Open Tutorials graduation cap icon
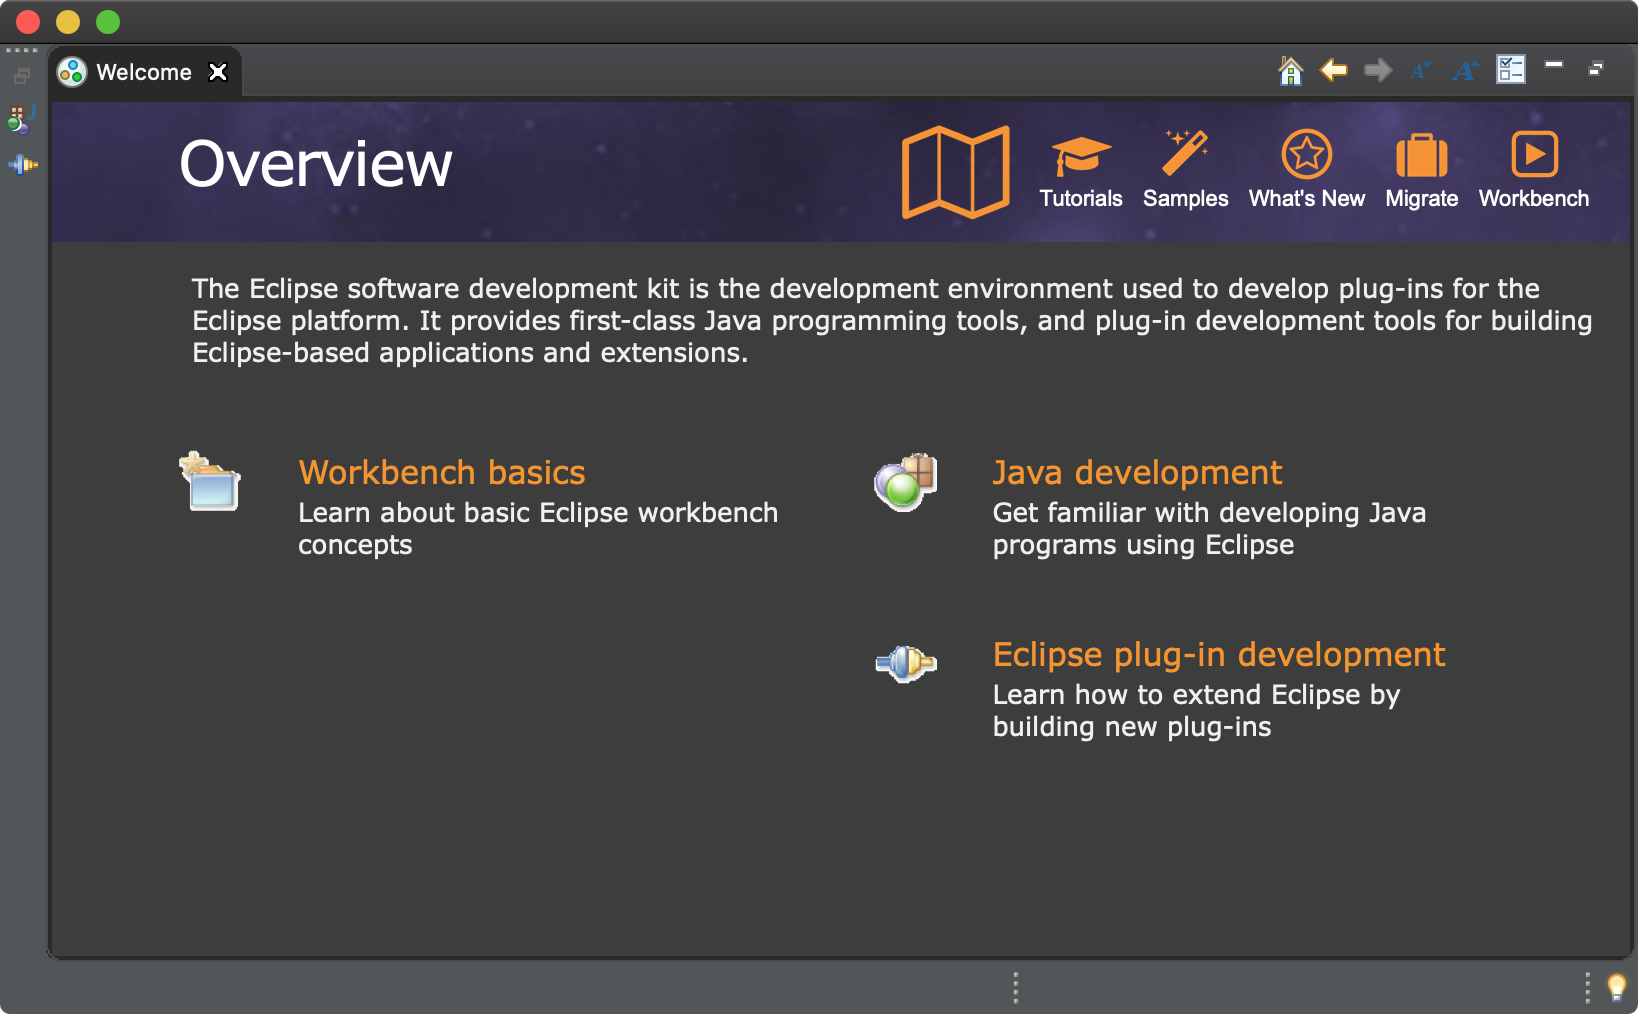1638x1014 pixels. [x=1081, y=155]
